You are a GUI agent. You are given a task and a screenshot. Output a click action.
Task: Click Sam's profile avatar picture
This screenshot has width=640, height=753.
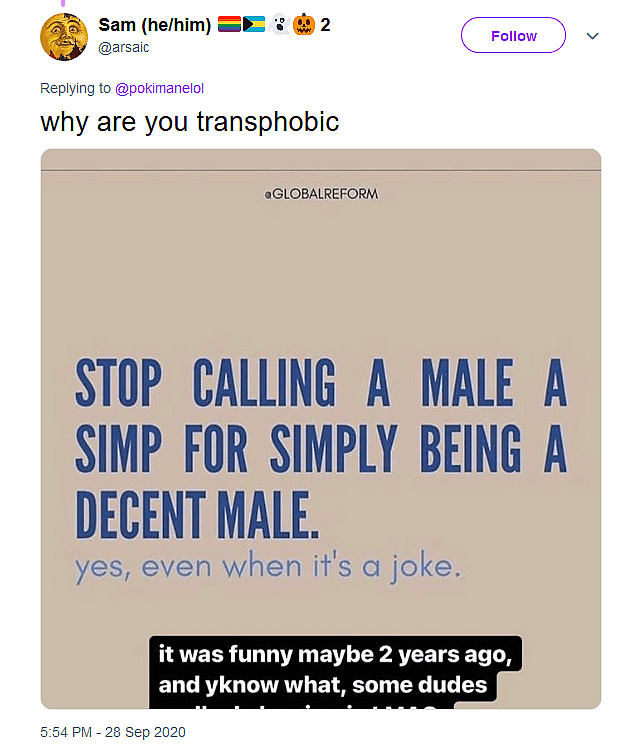[65, 37]
